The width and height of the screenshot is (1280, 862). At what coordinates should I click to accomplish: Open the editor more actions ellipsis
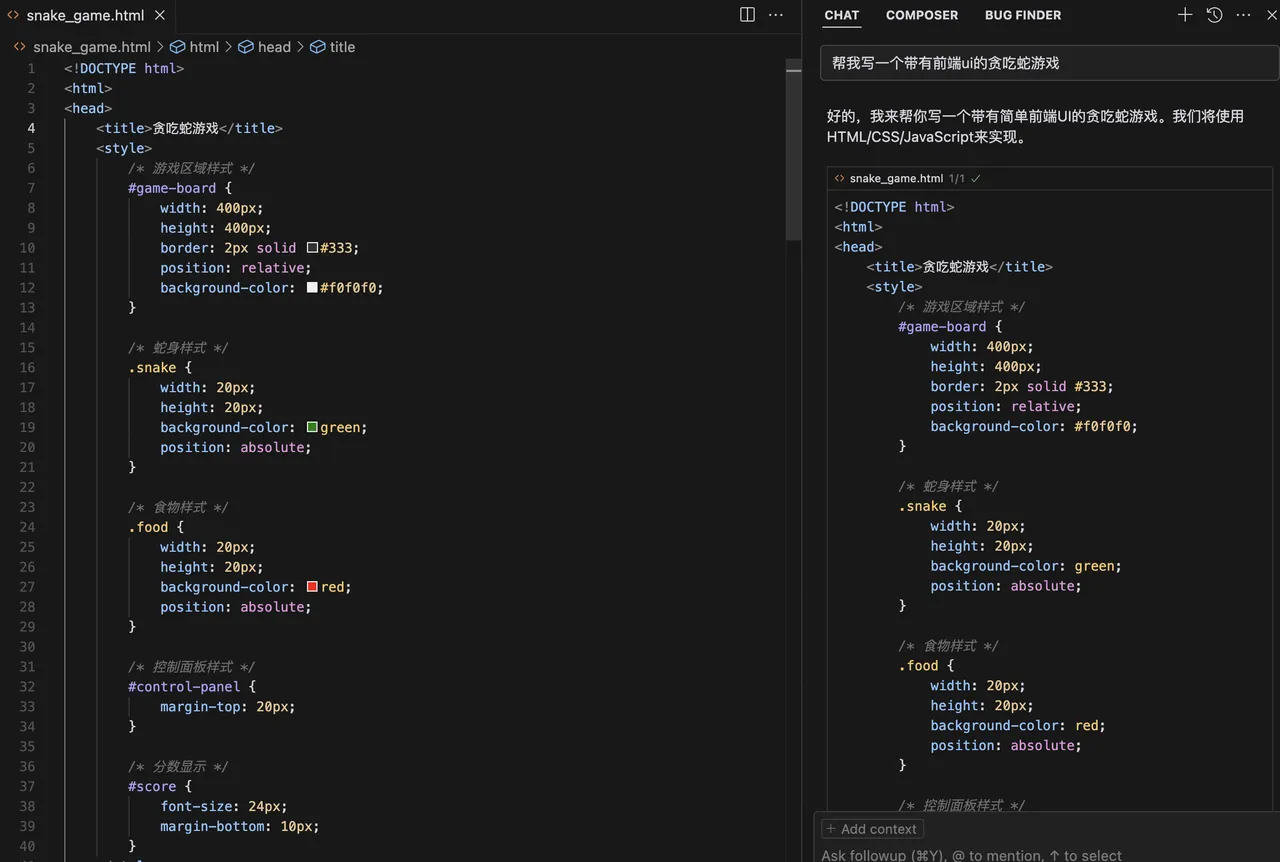tap(776, 15)
